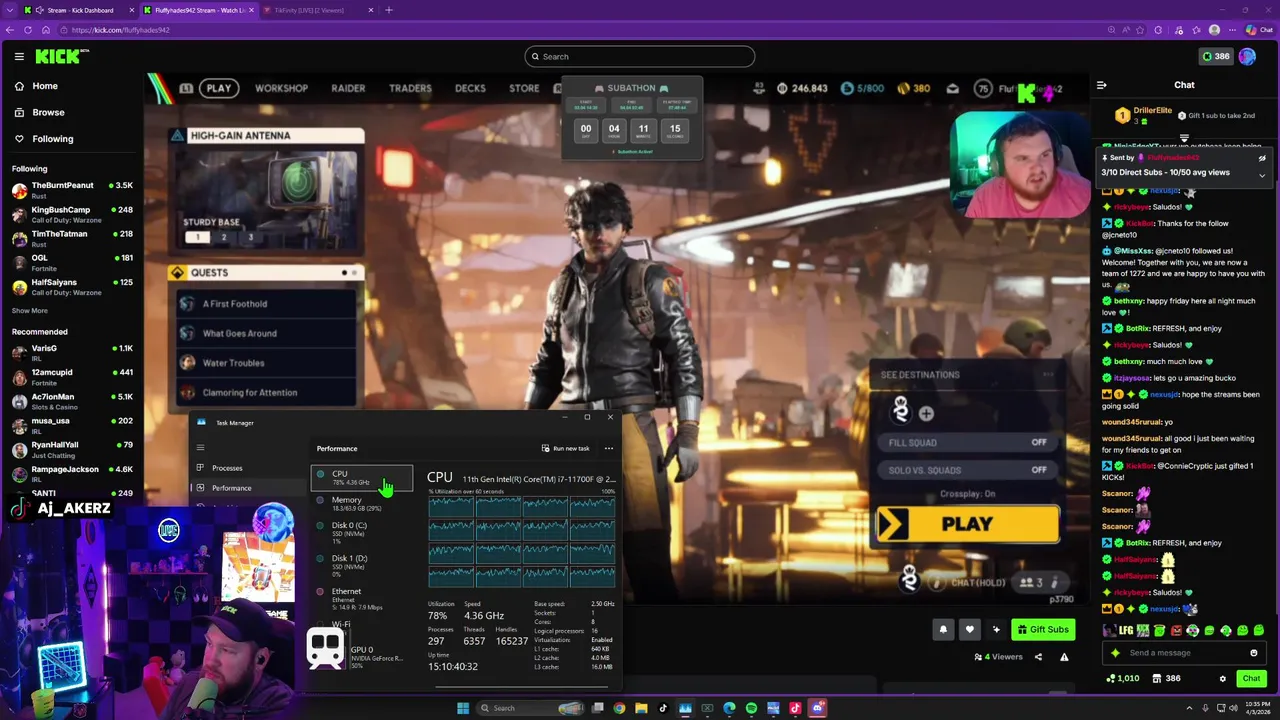Open RampageJackson channel in Recommended

[72, 473]
